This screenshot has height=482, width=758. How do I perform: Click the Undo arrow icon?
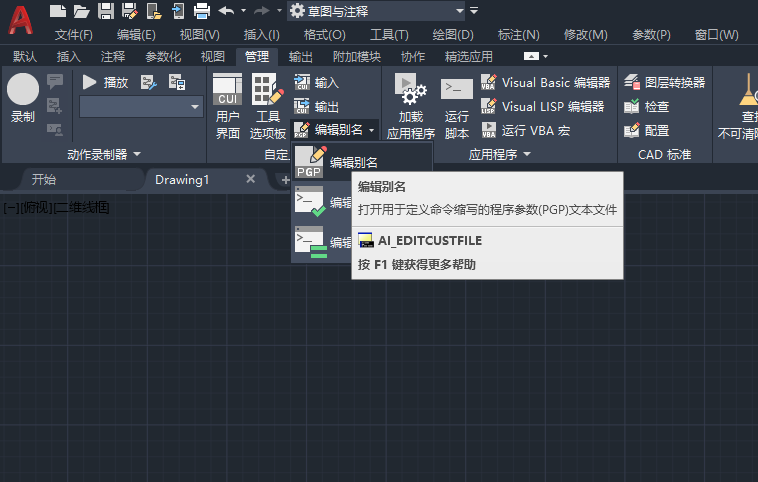pos(226,11)
